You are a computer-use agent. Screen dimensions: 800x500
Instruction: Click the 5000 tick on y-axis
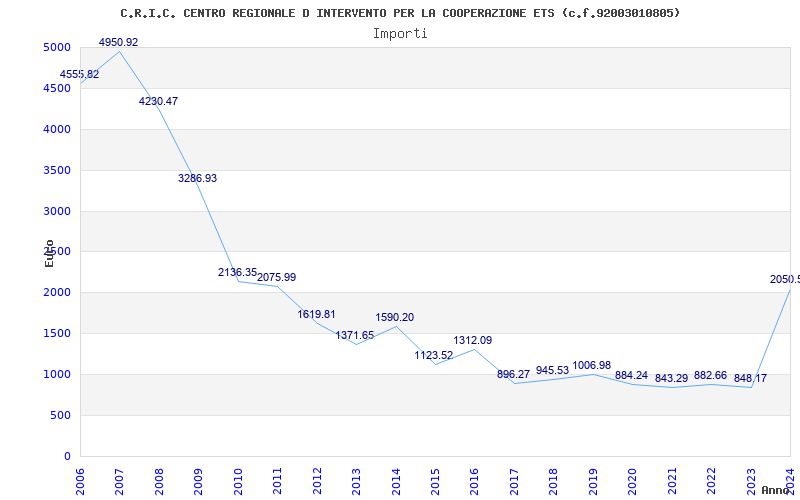(57, 47)
